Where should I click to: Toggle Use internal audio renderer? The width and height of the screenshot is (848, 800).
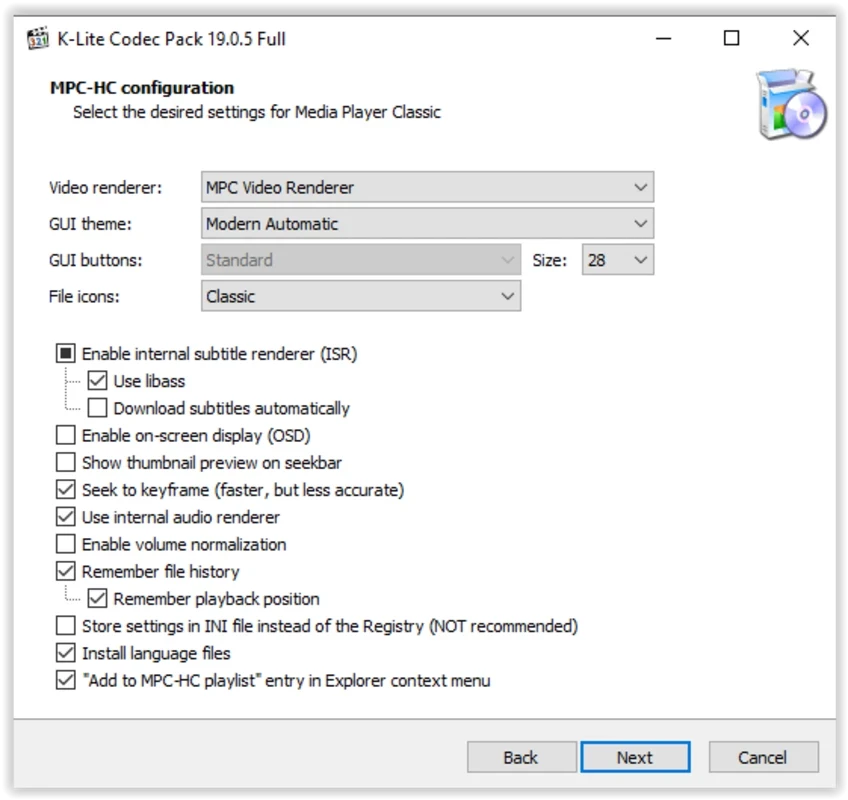(x=66, y=517)
